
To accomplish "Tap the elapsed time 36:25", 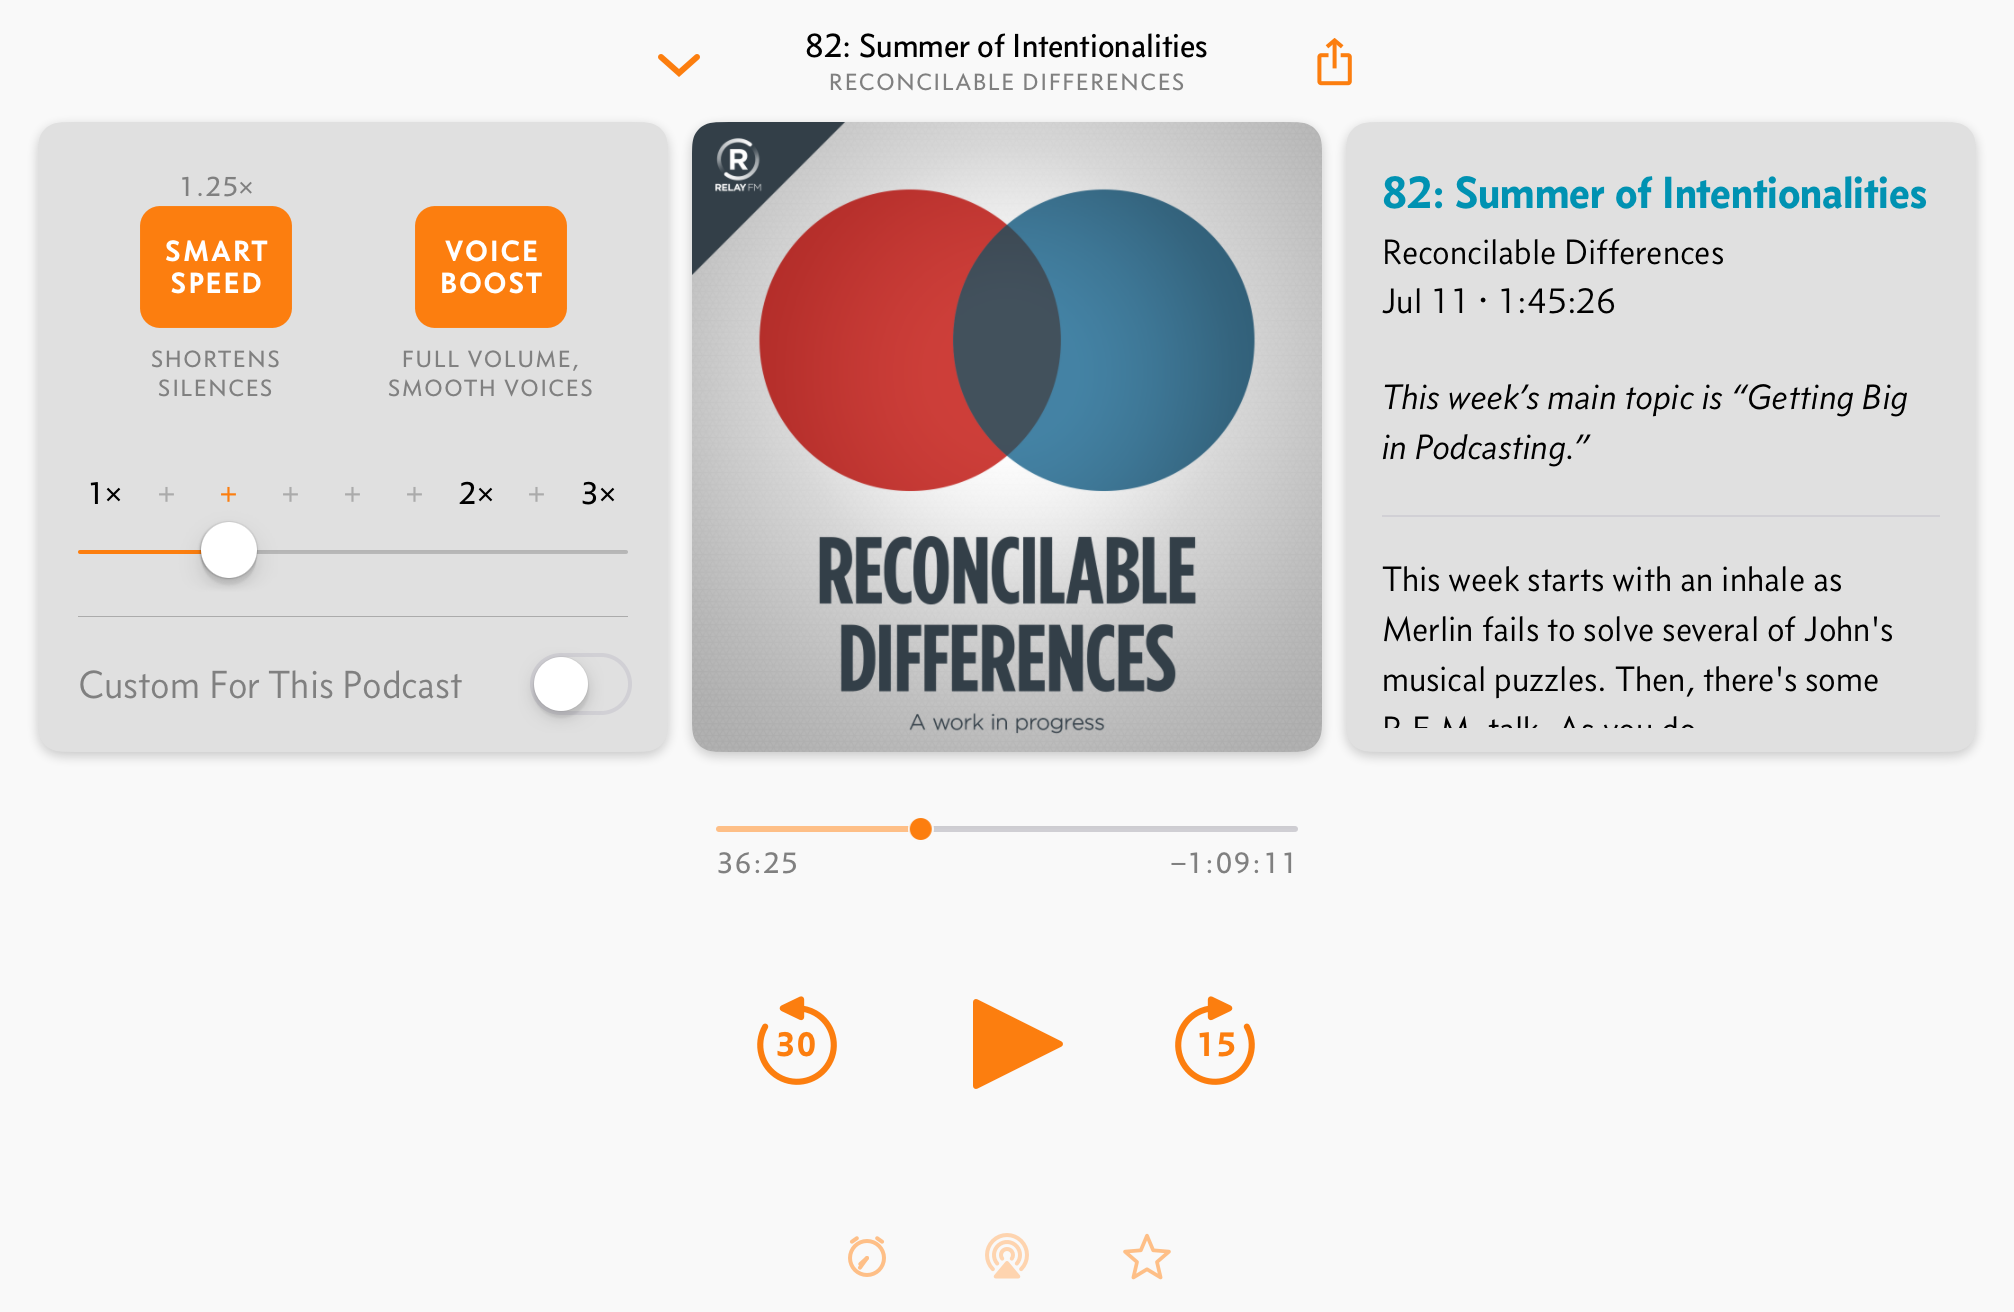I will 757,863.
